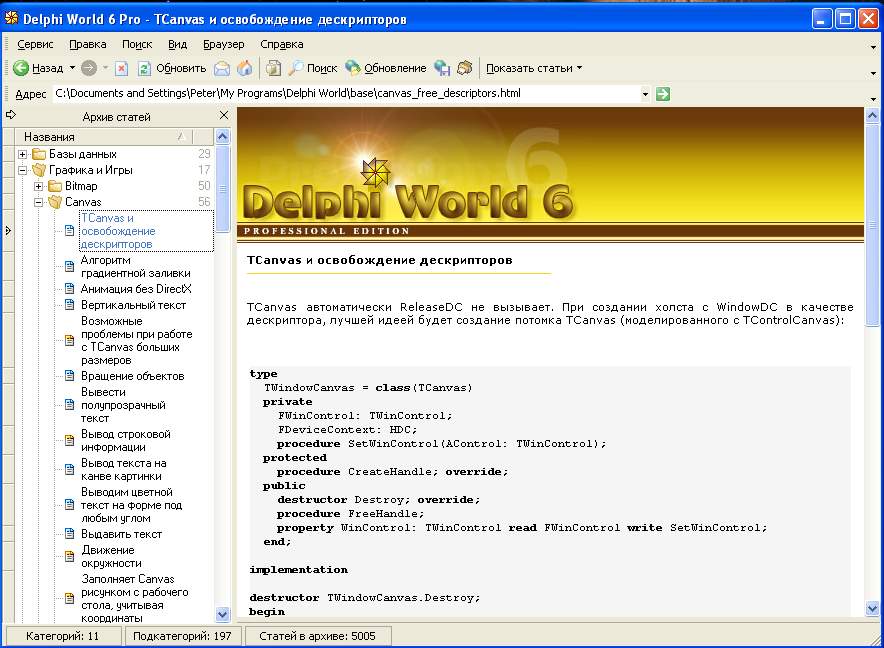Open the Правка menu
This screenshot has height=648, width=884.
(87, 44)
